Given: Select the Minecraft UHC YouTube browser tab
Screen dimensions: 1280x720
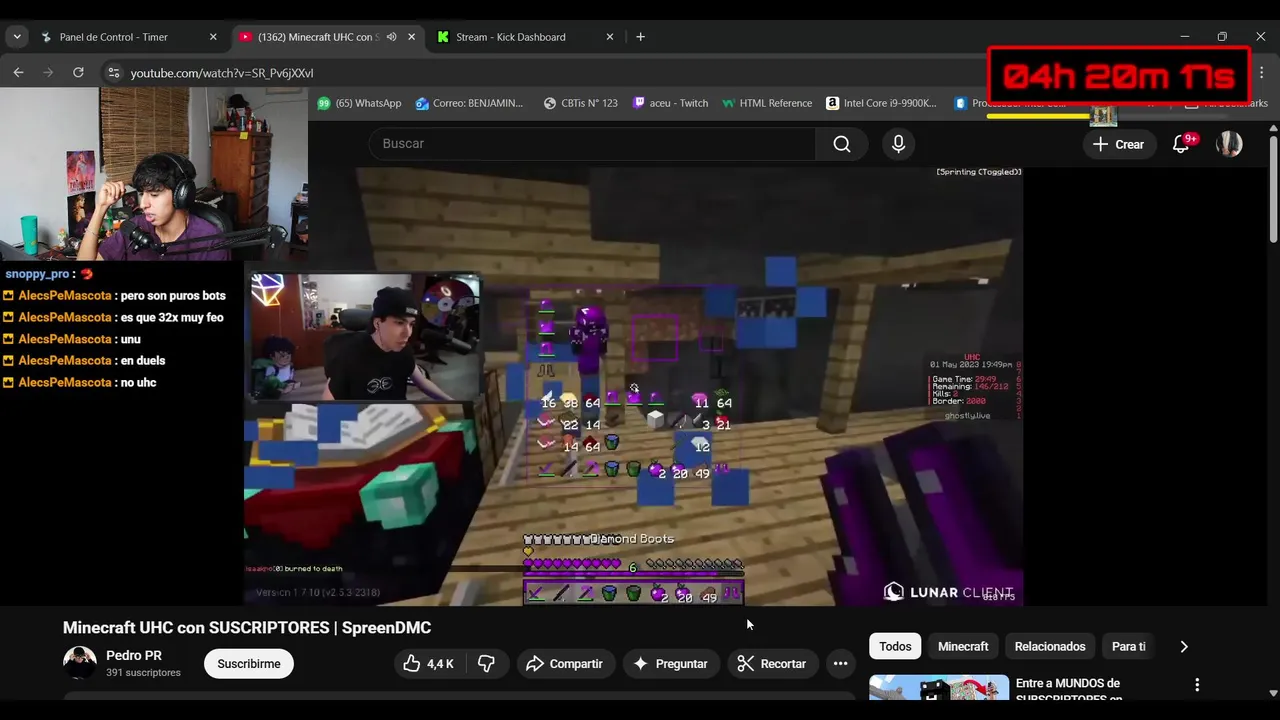Looking at the screenshot, I should point(318,37).
